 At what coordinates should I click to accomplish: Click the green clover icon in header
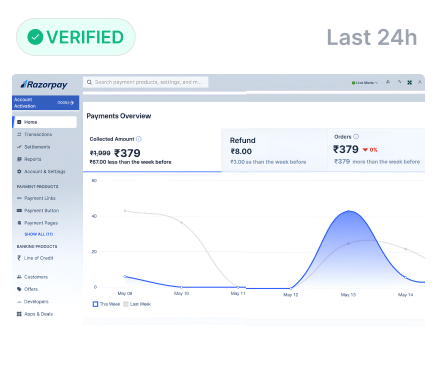click(410, 82)
